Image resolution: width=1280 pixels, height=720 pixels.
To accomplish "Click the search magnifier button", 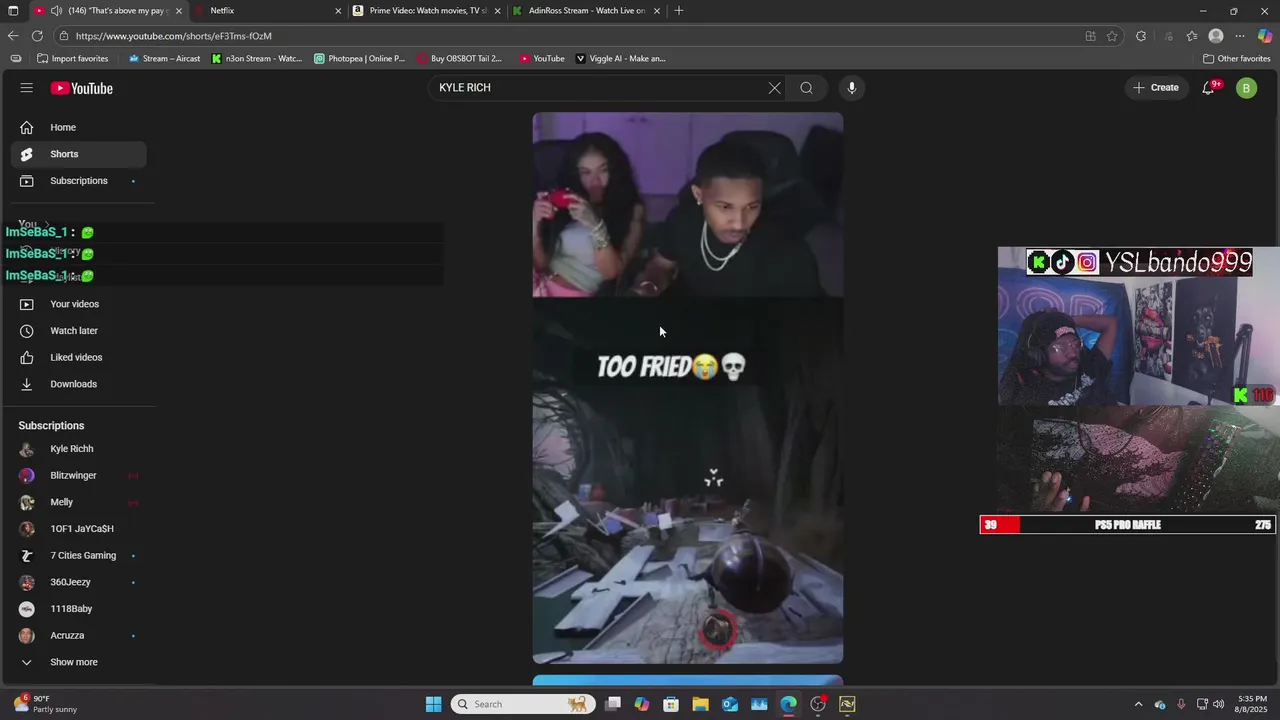I will coord(806,88).
